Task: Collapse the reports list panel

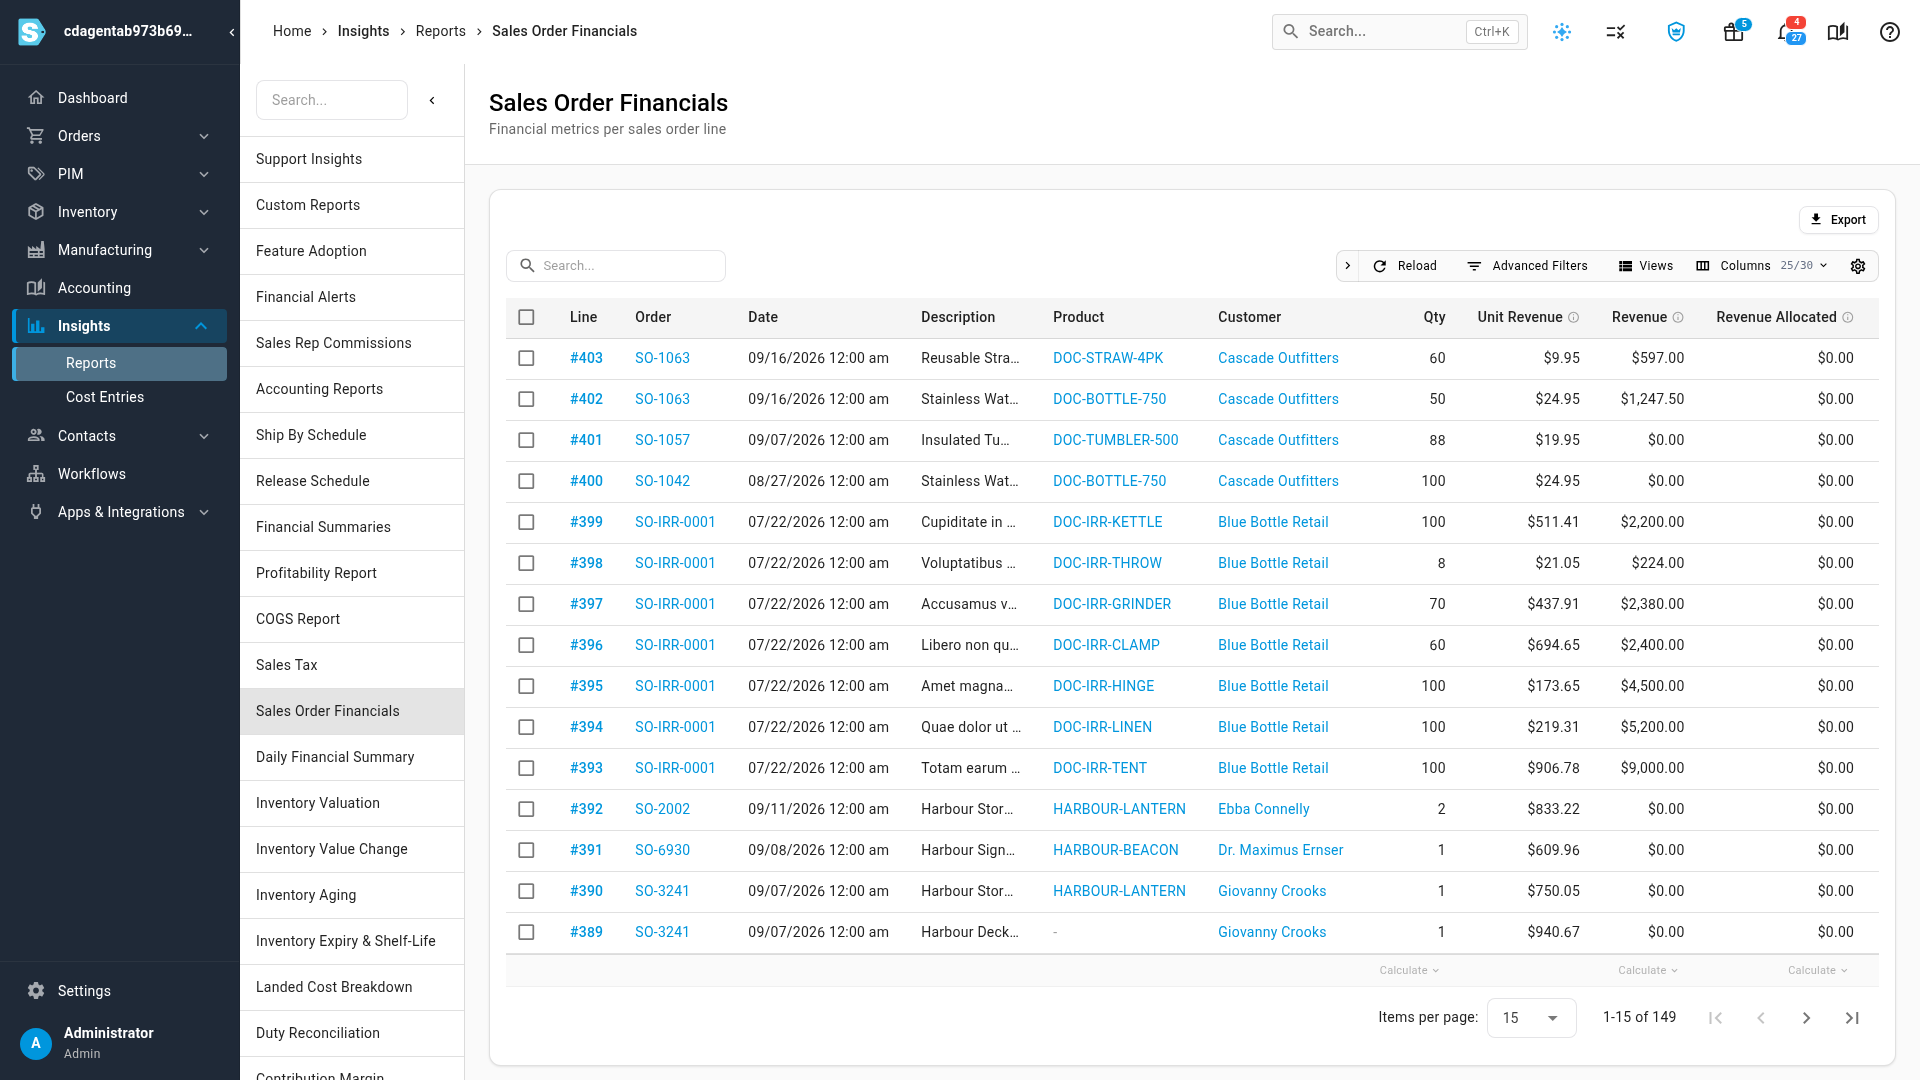Action: coord(432,100)
